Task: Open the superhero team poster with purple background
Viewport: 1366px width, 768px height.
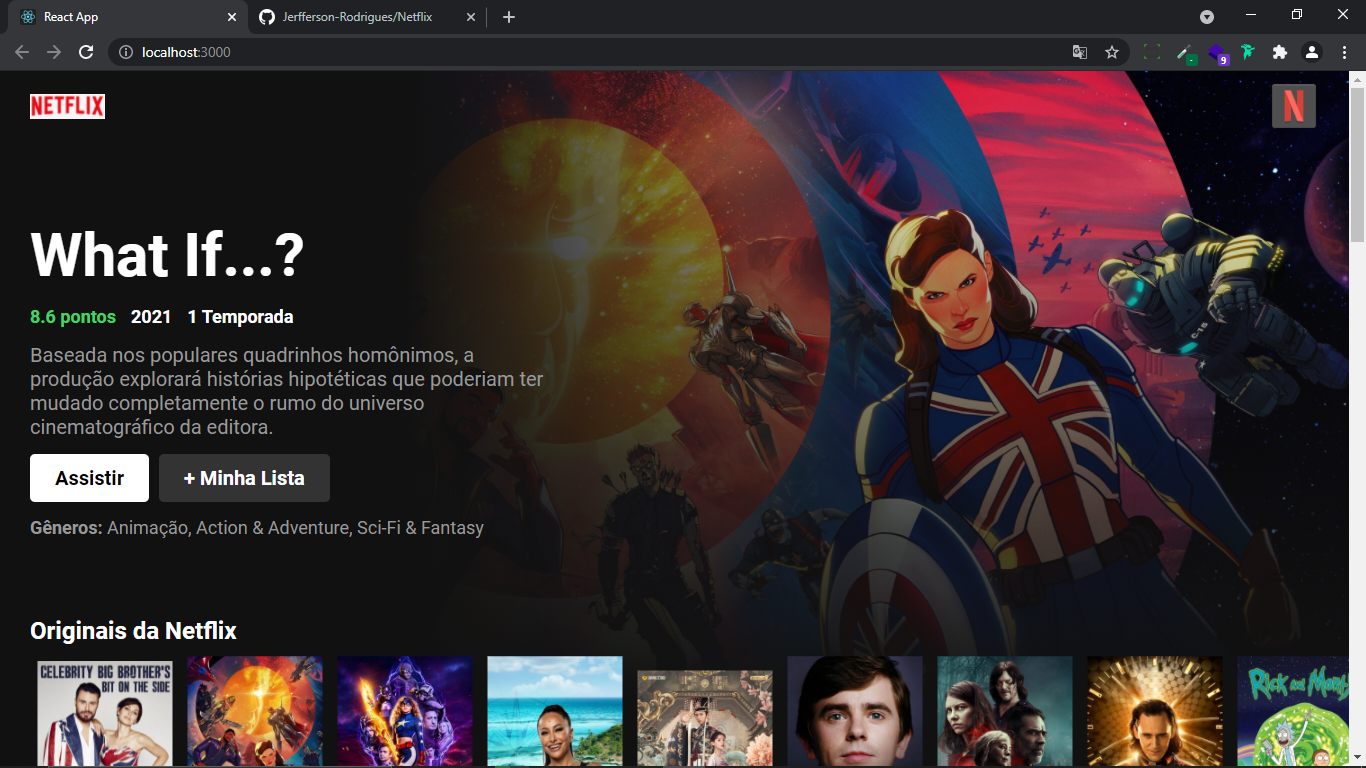Action: coord(405,711)
